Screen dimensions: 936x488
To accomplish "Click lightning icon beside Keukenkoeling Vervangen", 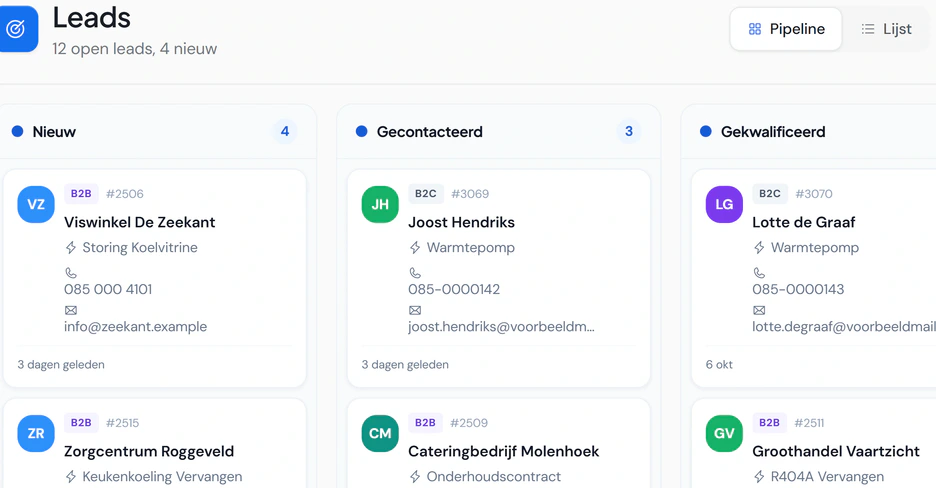I will click(x=71, y=477).
